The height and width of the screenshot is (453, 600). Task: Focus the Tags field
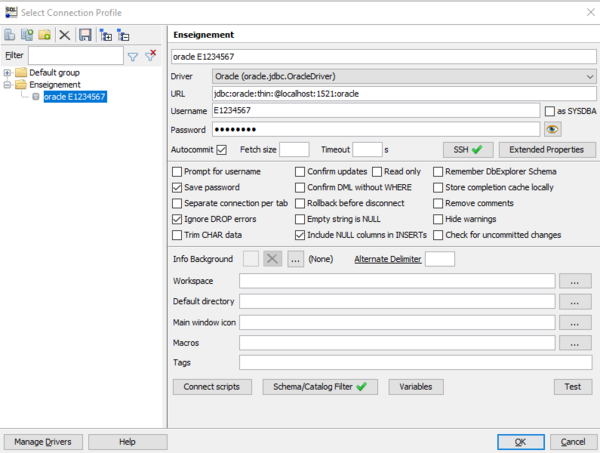click(416, 362)
